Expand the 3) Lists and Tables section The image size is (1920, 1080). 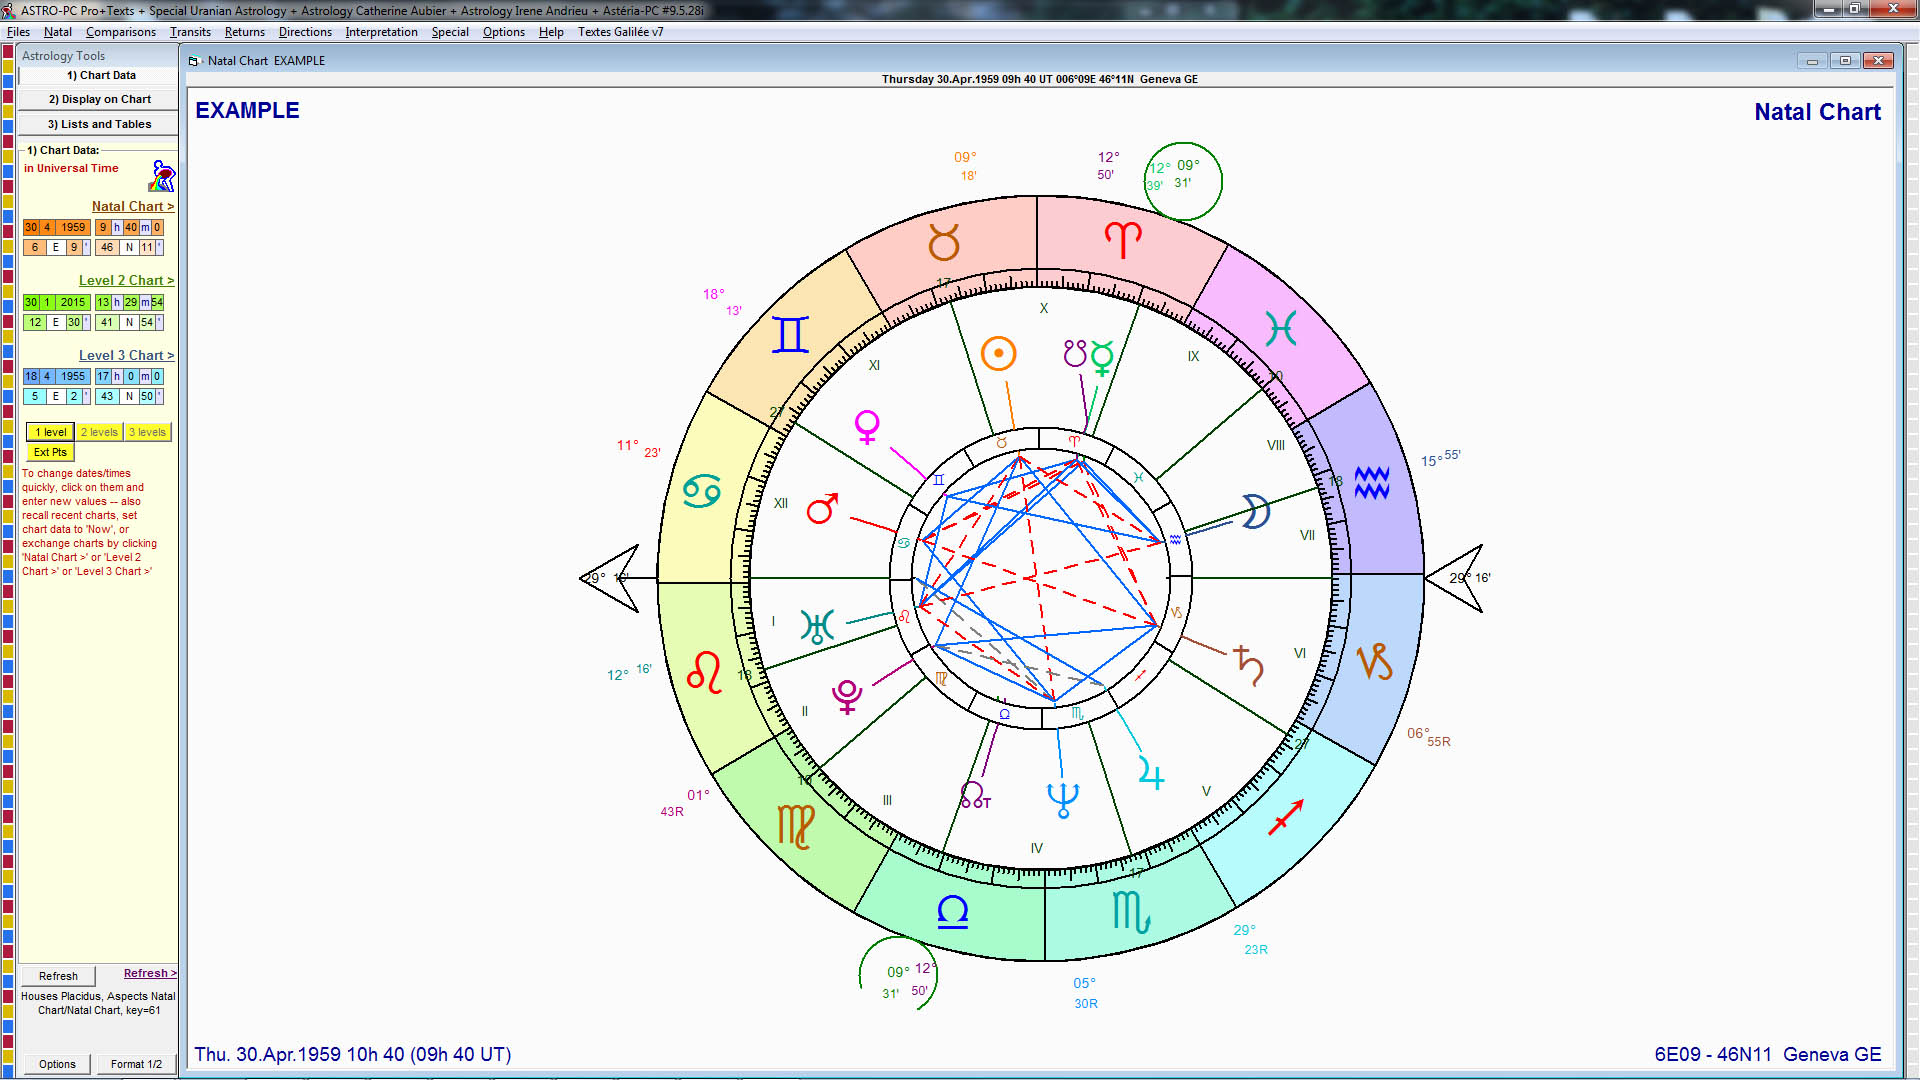click(99, 124)
